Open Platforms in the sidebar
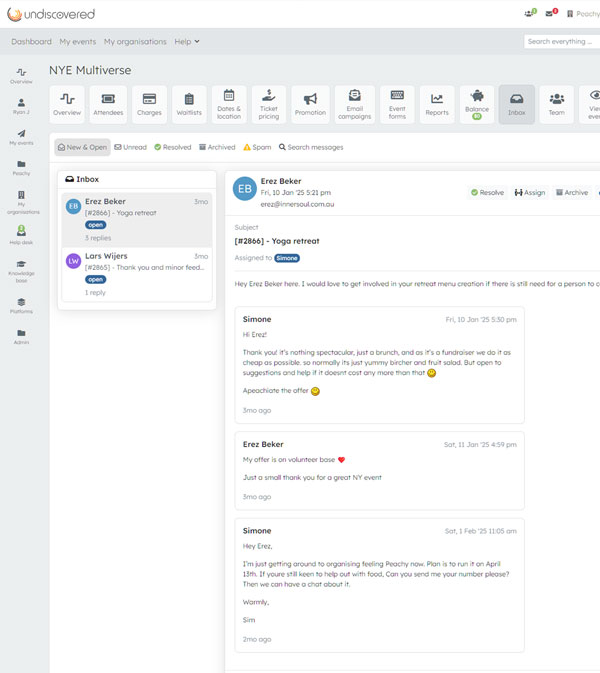This screenshot has width=600, height=673. (x=21, y=306)
